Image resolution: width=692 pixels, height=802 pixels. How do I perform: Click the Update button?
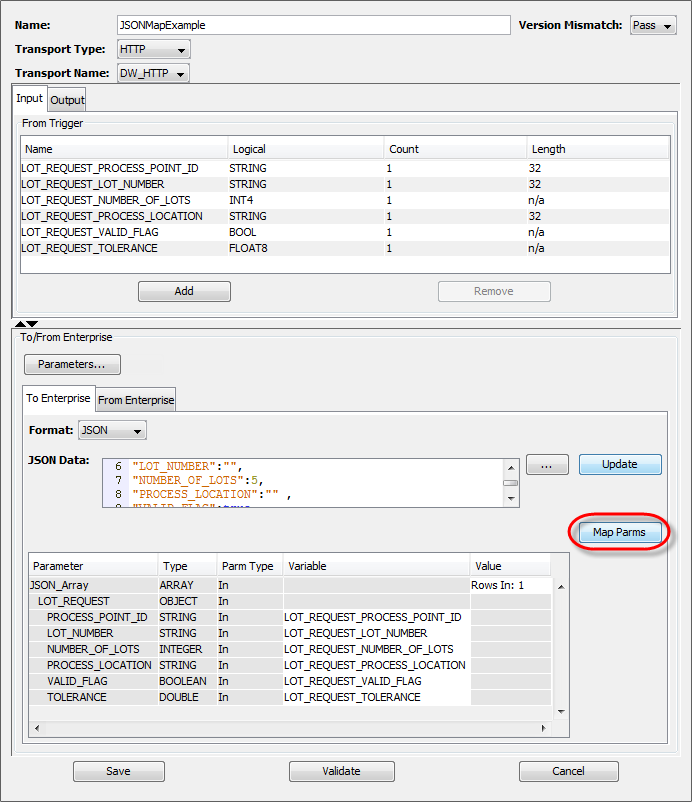pyautogui.click(x=620, y=465)
